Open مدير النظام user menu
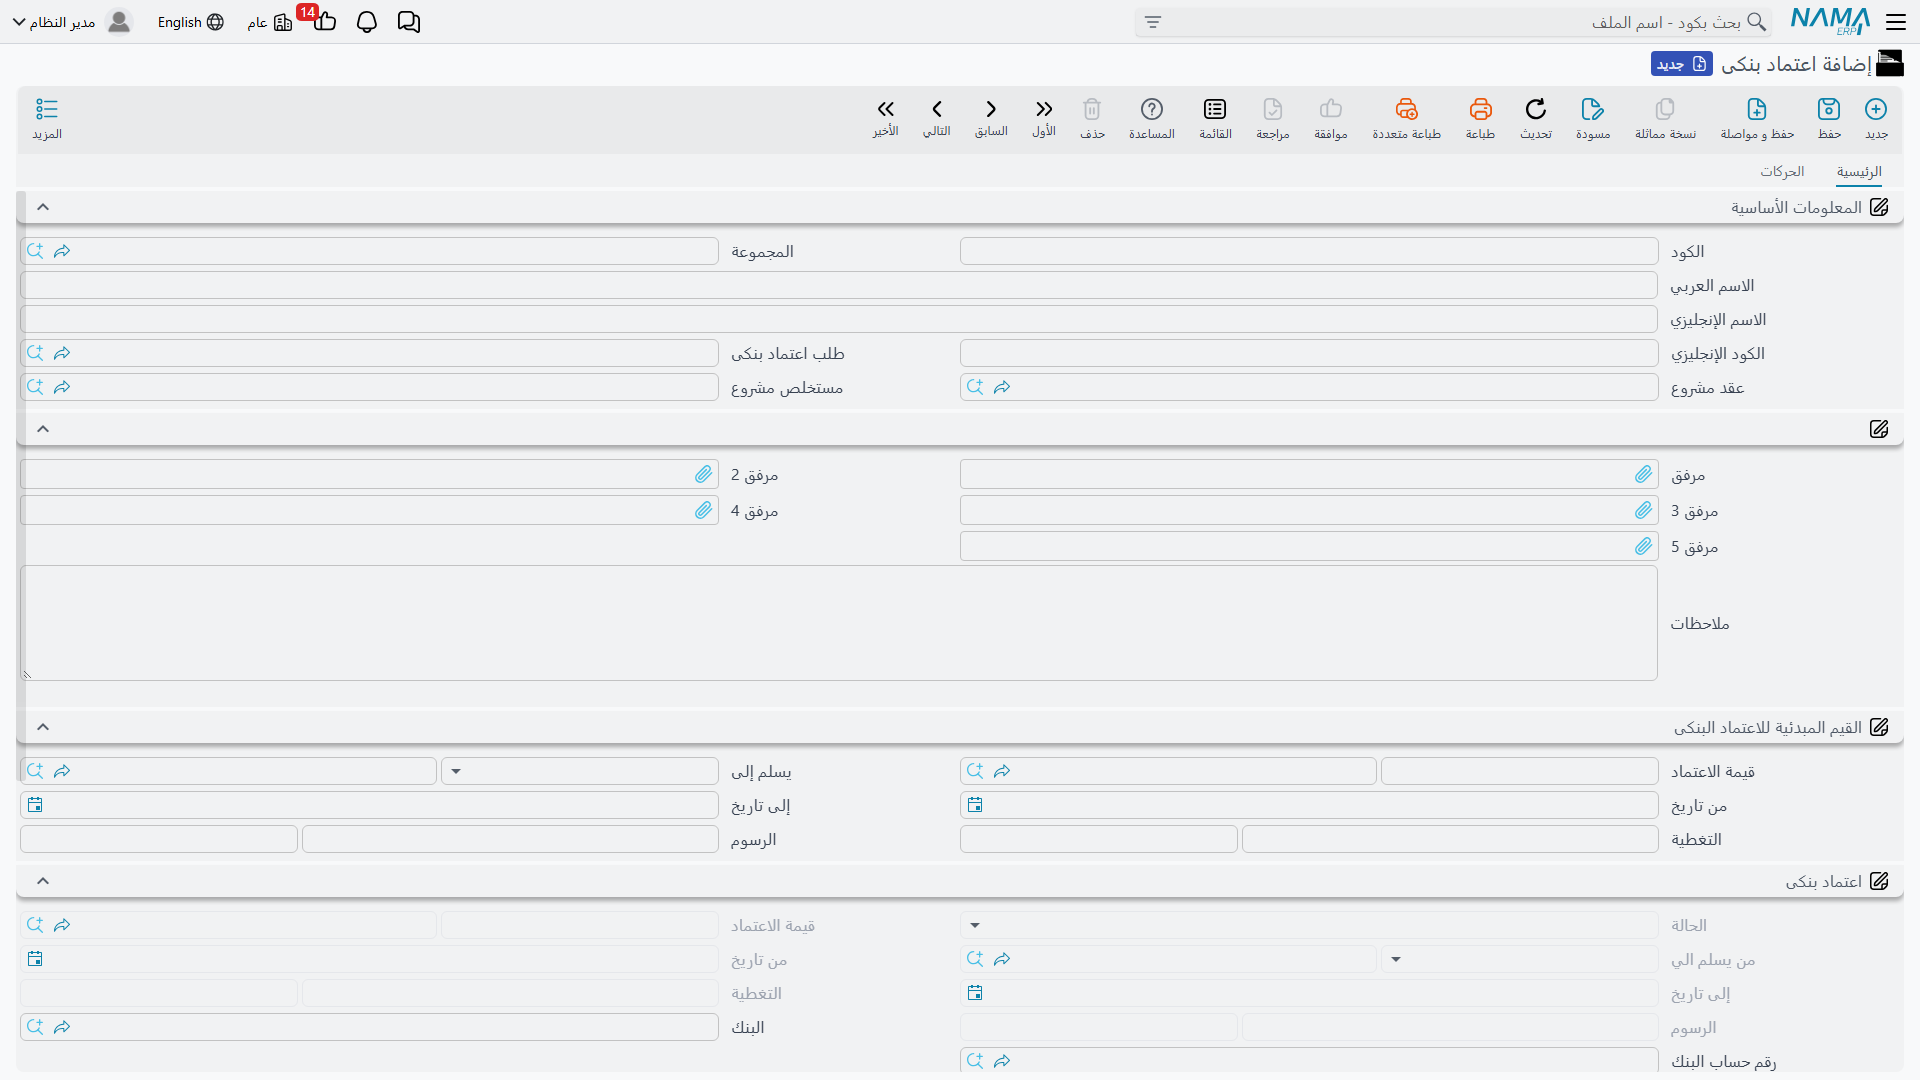Viewport: 1920px width, 1080px height. coord(73,22)
